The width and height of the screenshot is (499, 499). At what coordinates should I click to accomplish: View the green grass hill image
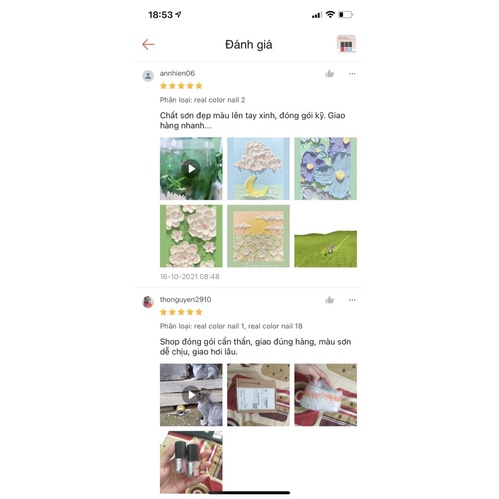point(325,236)
